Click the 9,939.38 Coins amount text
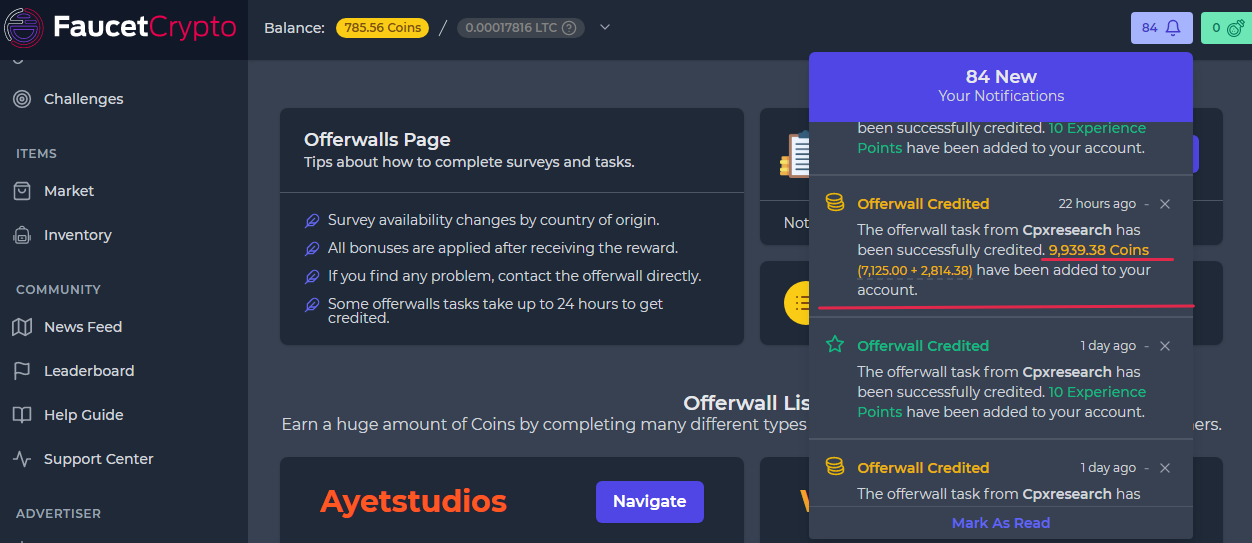This screenshot has width=1252, height=543. click(1099, 250)
